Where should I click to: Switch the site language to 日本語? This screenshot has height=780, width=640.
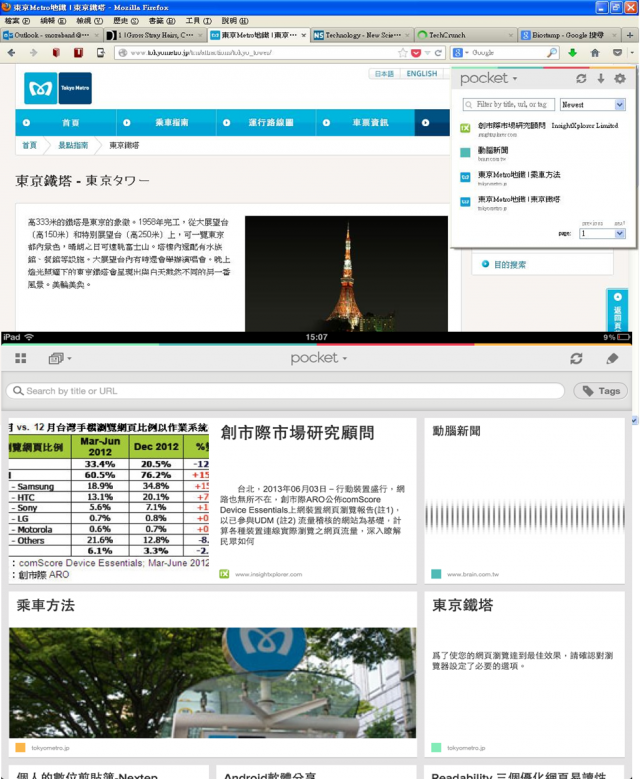point(384,74)
